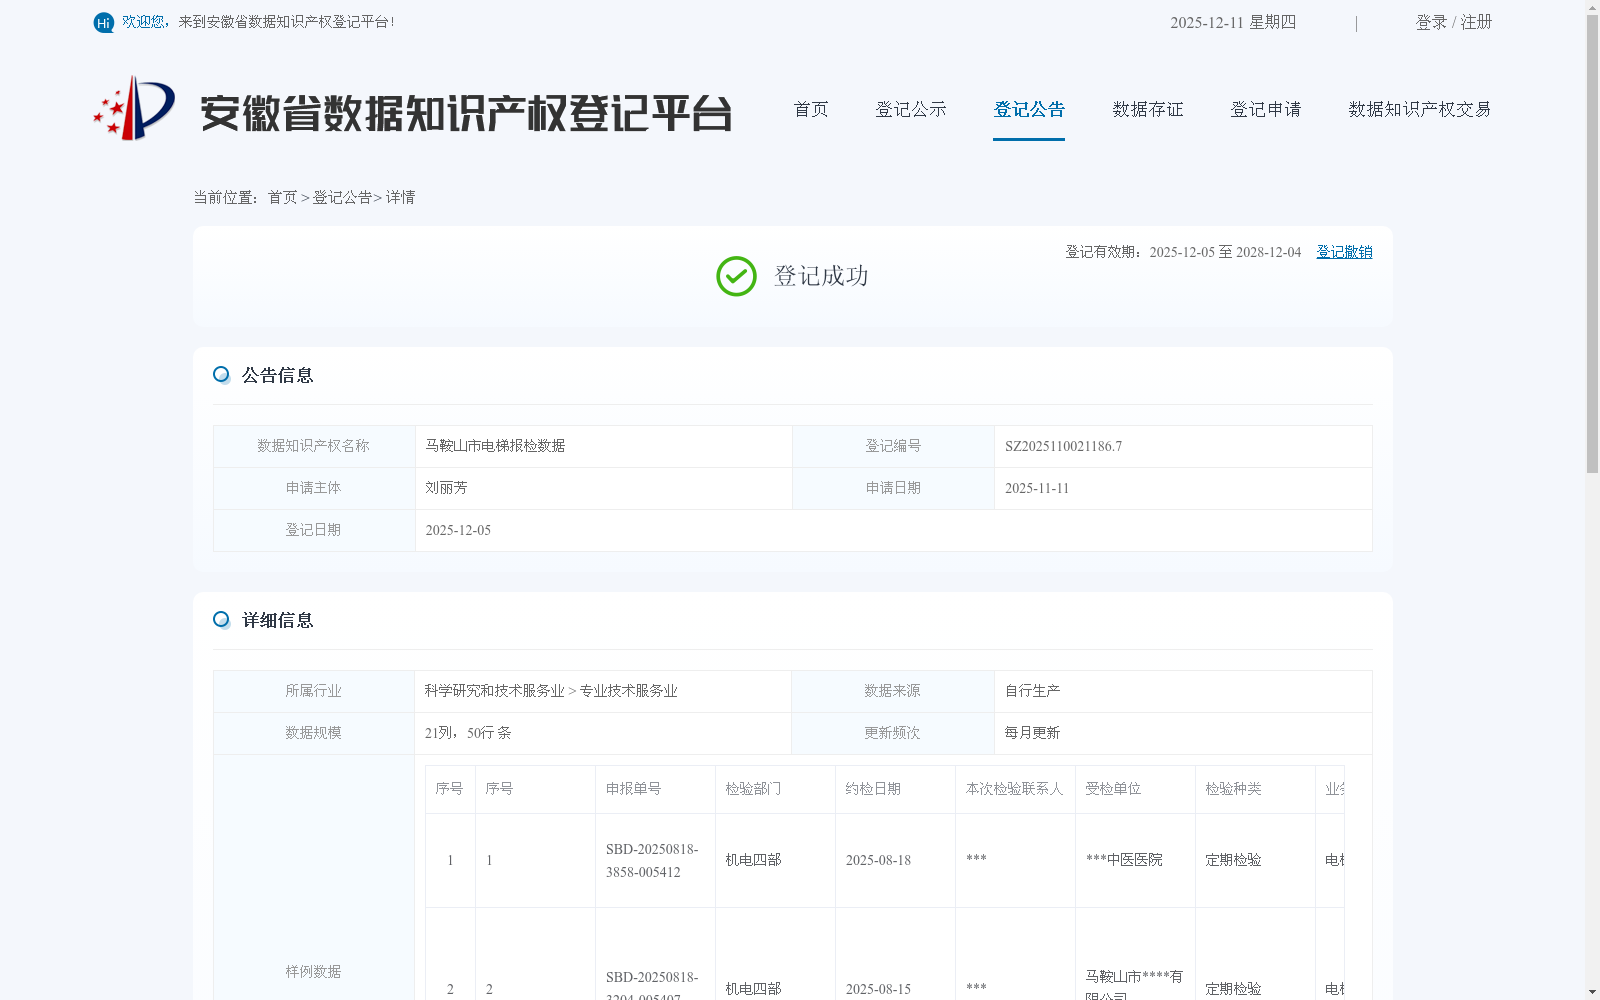Select the 登记公告 navigation tab
Viewport: 1600px width, 1000px height.
point(1029,110)
